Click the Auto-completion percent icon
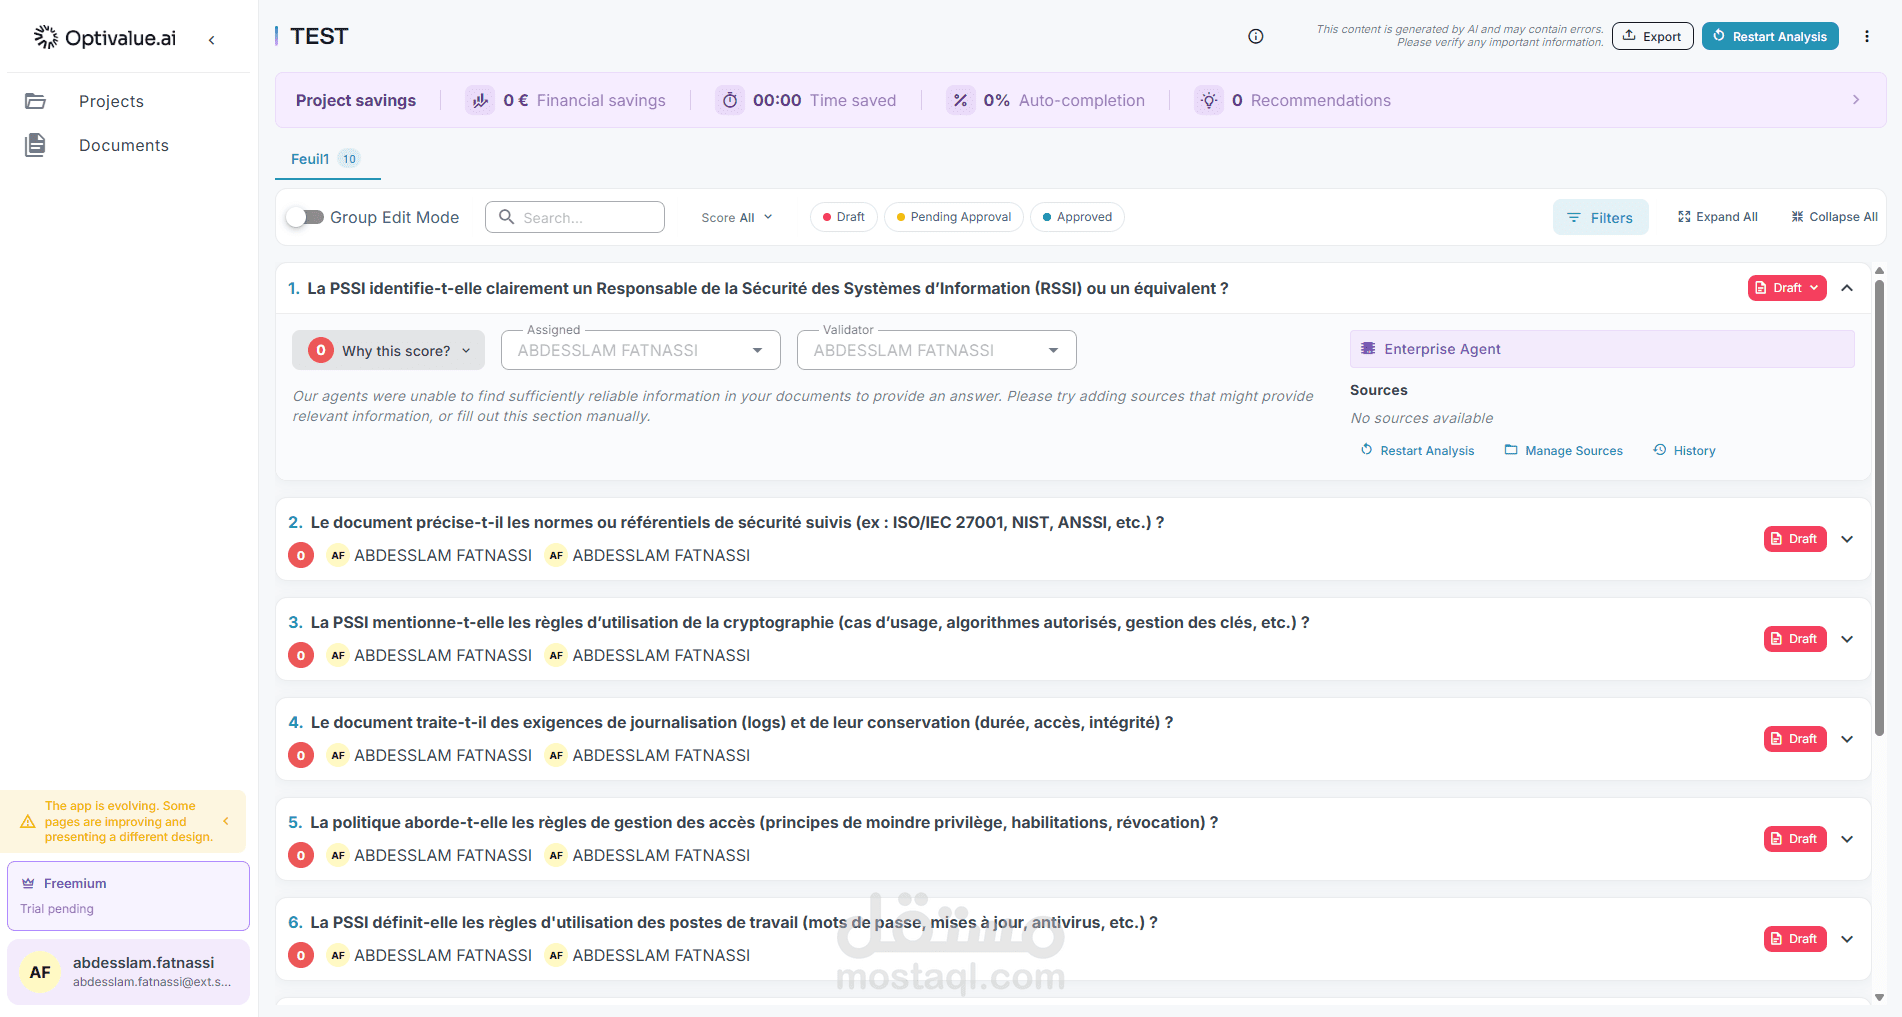This screenshot has width=1902, height=1017. pyautogui.click(x=960, y=100)
